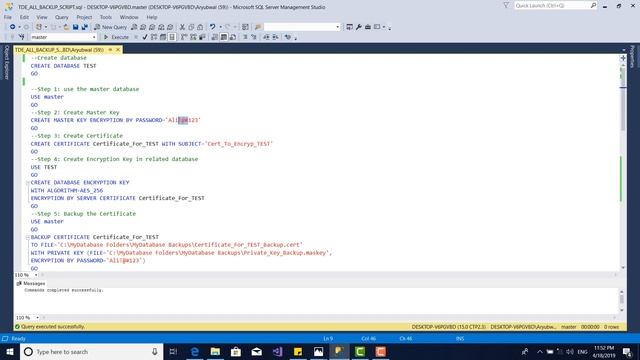Screen dimensions: 640x360
Task: Open the Find combo box dropdown arrow
Action: (337, 27)
